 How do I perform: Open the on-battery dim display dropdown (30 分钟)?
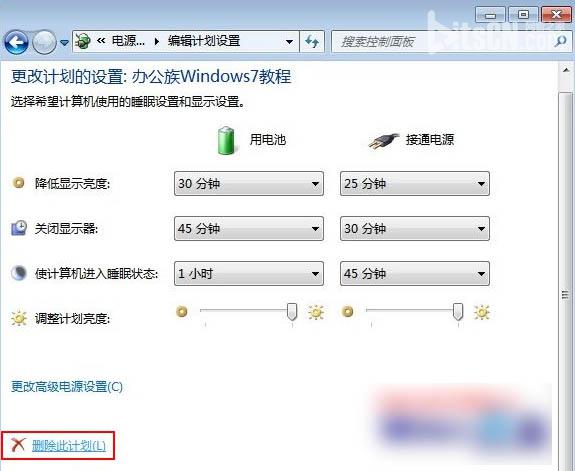coord(249,183)
